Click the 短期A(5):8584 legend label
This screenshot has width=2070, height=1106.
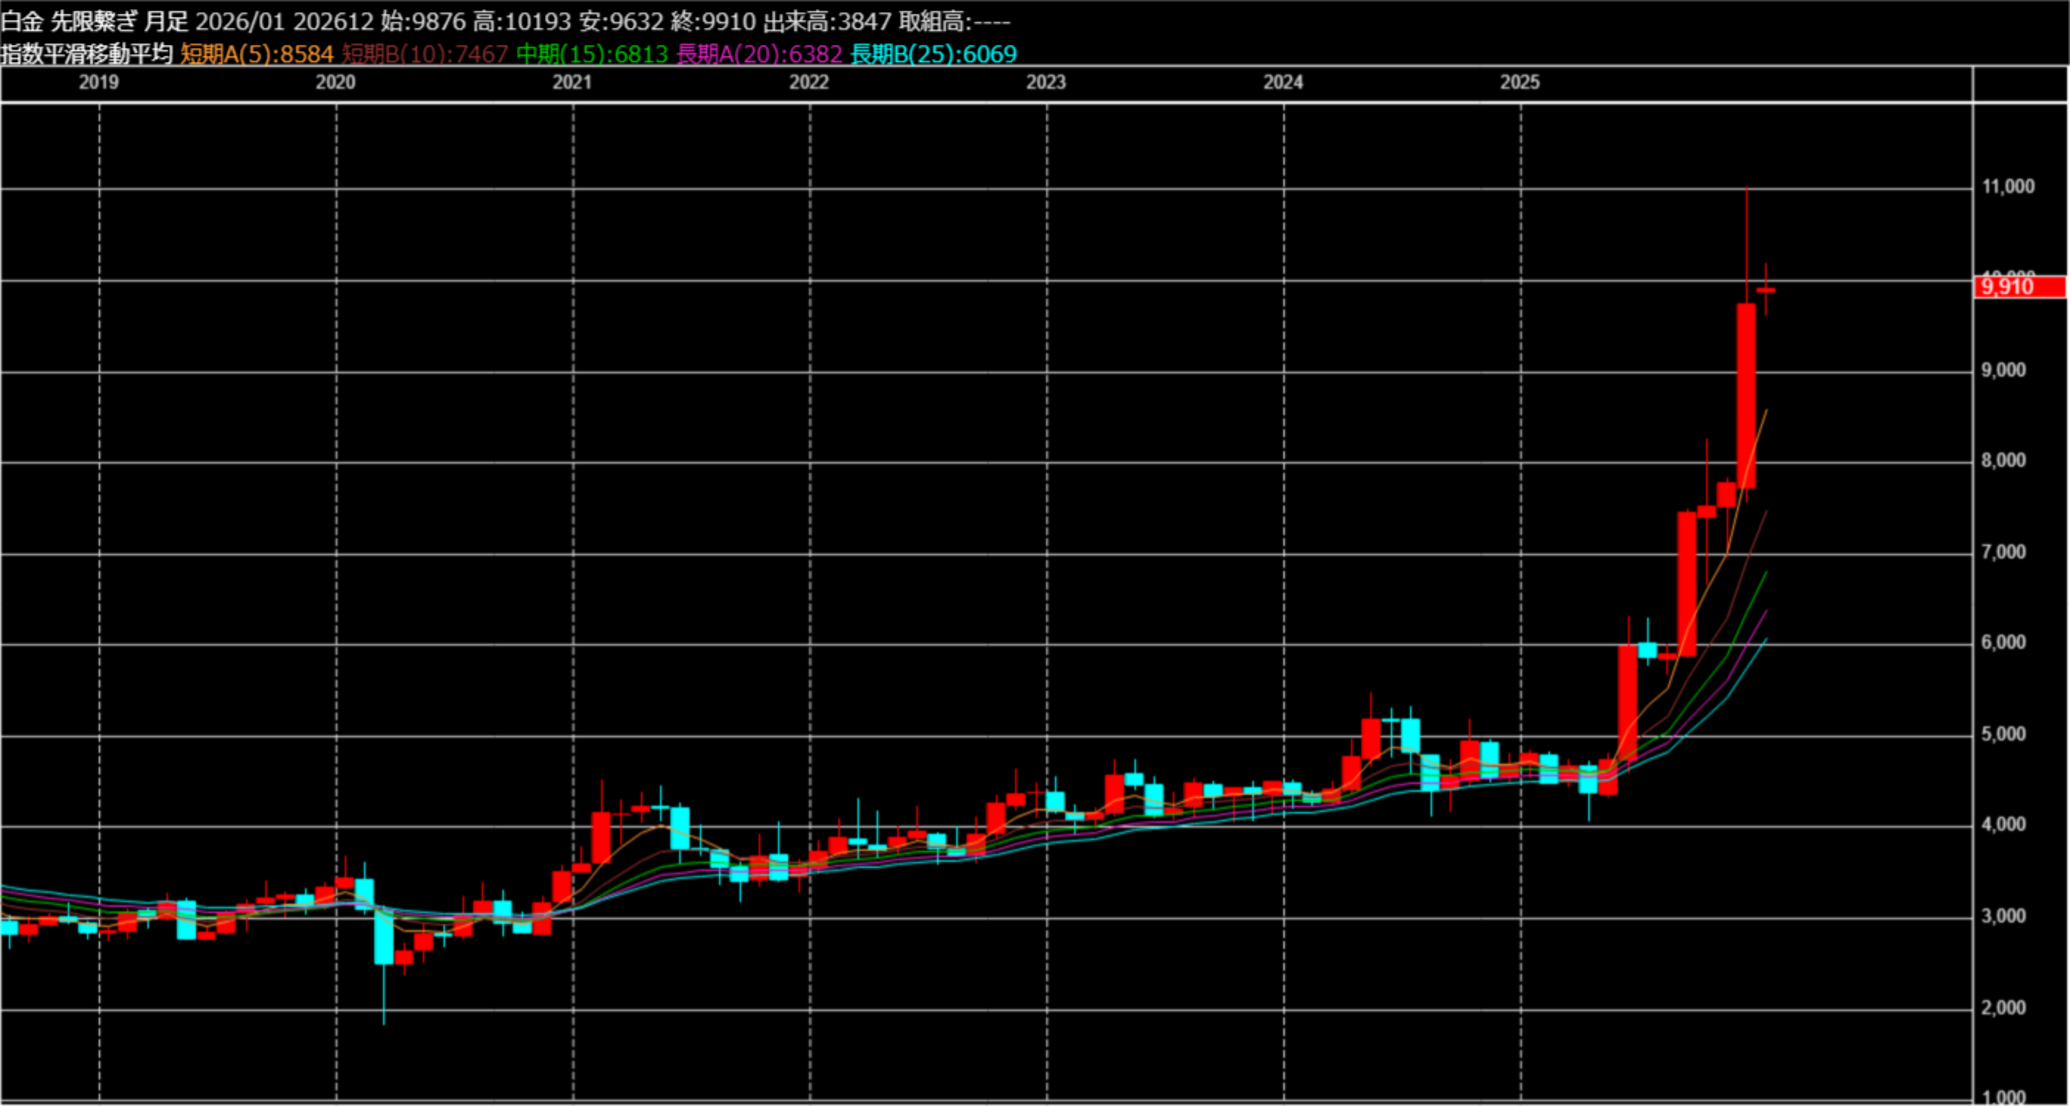click(x=256, y=54)
